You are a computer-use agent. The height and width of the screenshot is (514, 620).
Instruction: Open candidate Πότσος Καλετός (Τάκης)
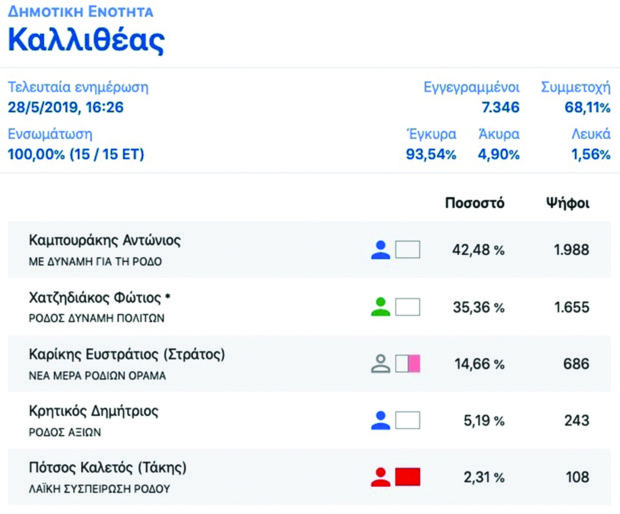point(108,468)
